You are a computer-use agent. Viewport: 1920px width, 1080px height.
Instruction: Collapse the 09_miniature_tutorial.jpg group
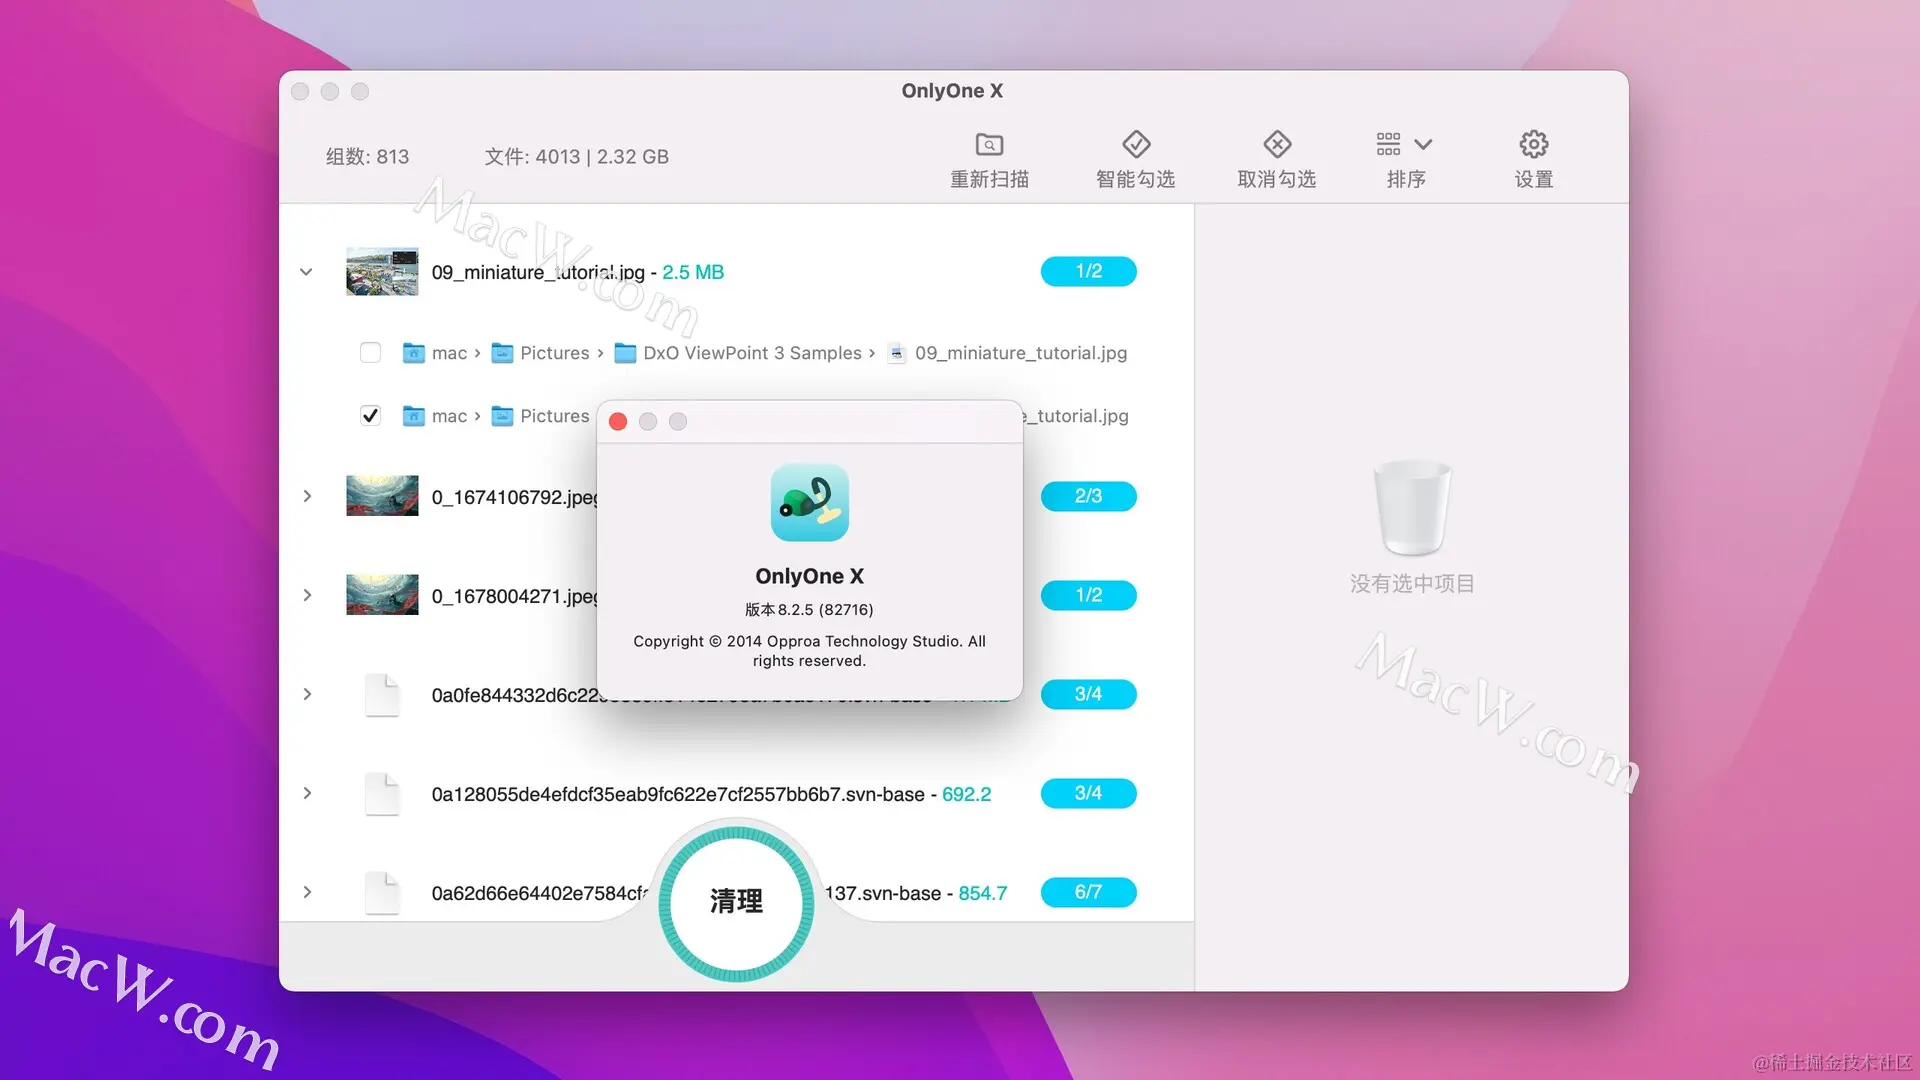(306, 272)
